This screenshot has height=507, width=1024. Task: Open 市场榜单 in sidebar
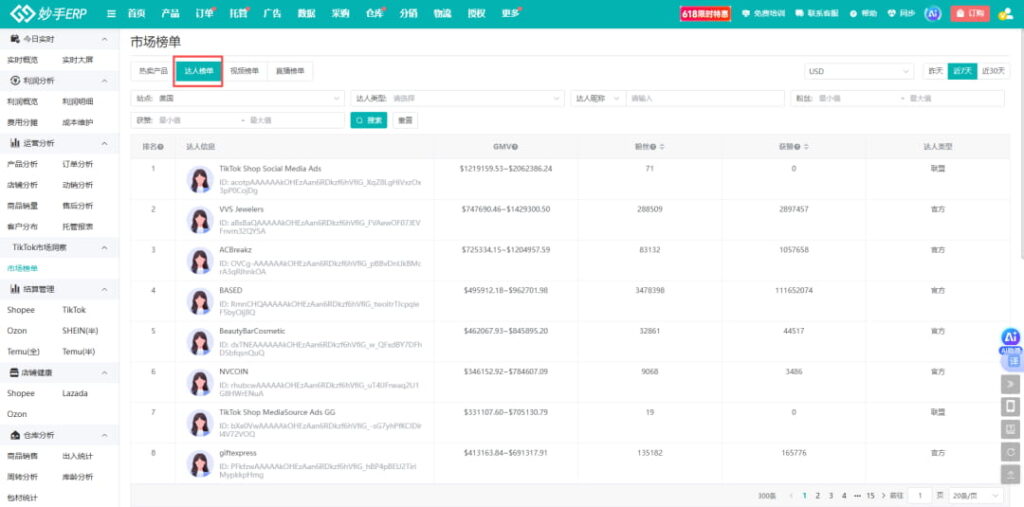coord(22,269)
